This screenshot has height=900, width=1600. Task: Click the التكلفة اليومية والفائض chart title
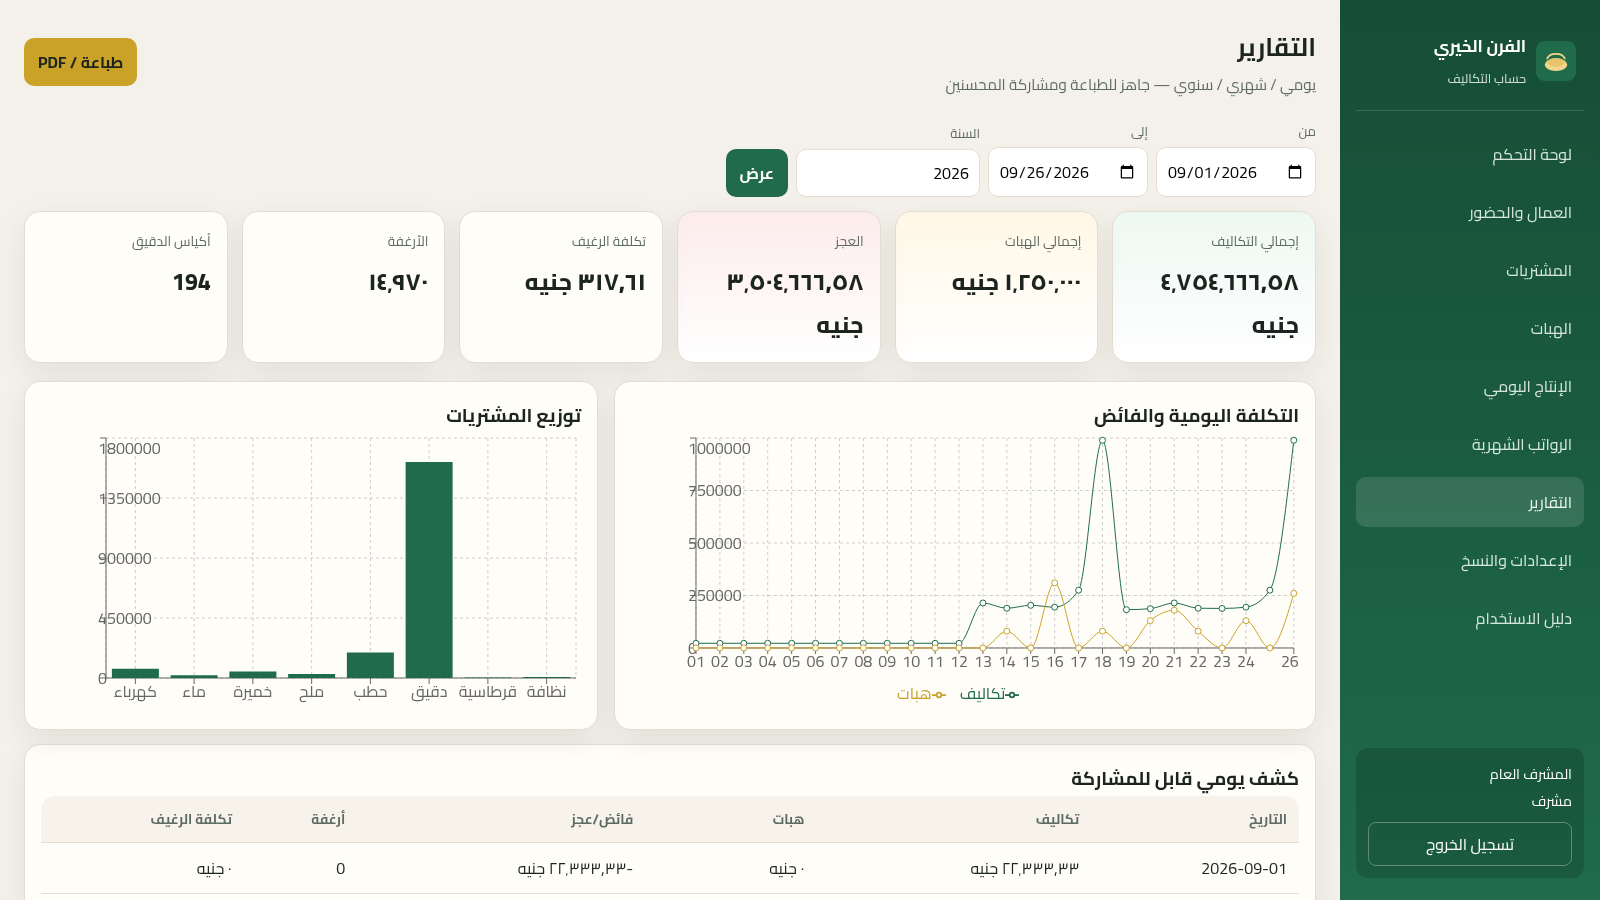(1196, 415)
